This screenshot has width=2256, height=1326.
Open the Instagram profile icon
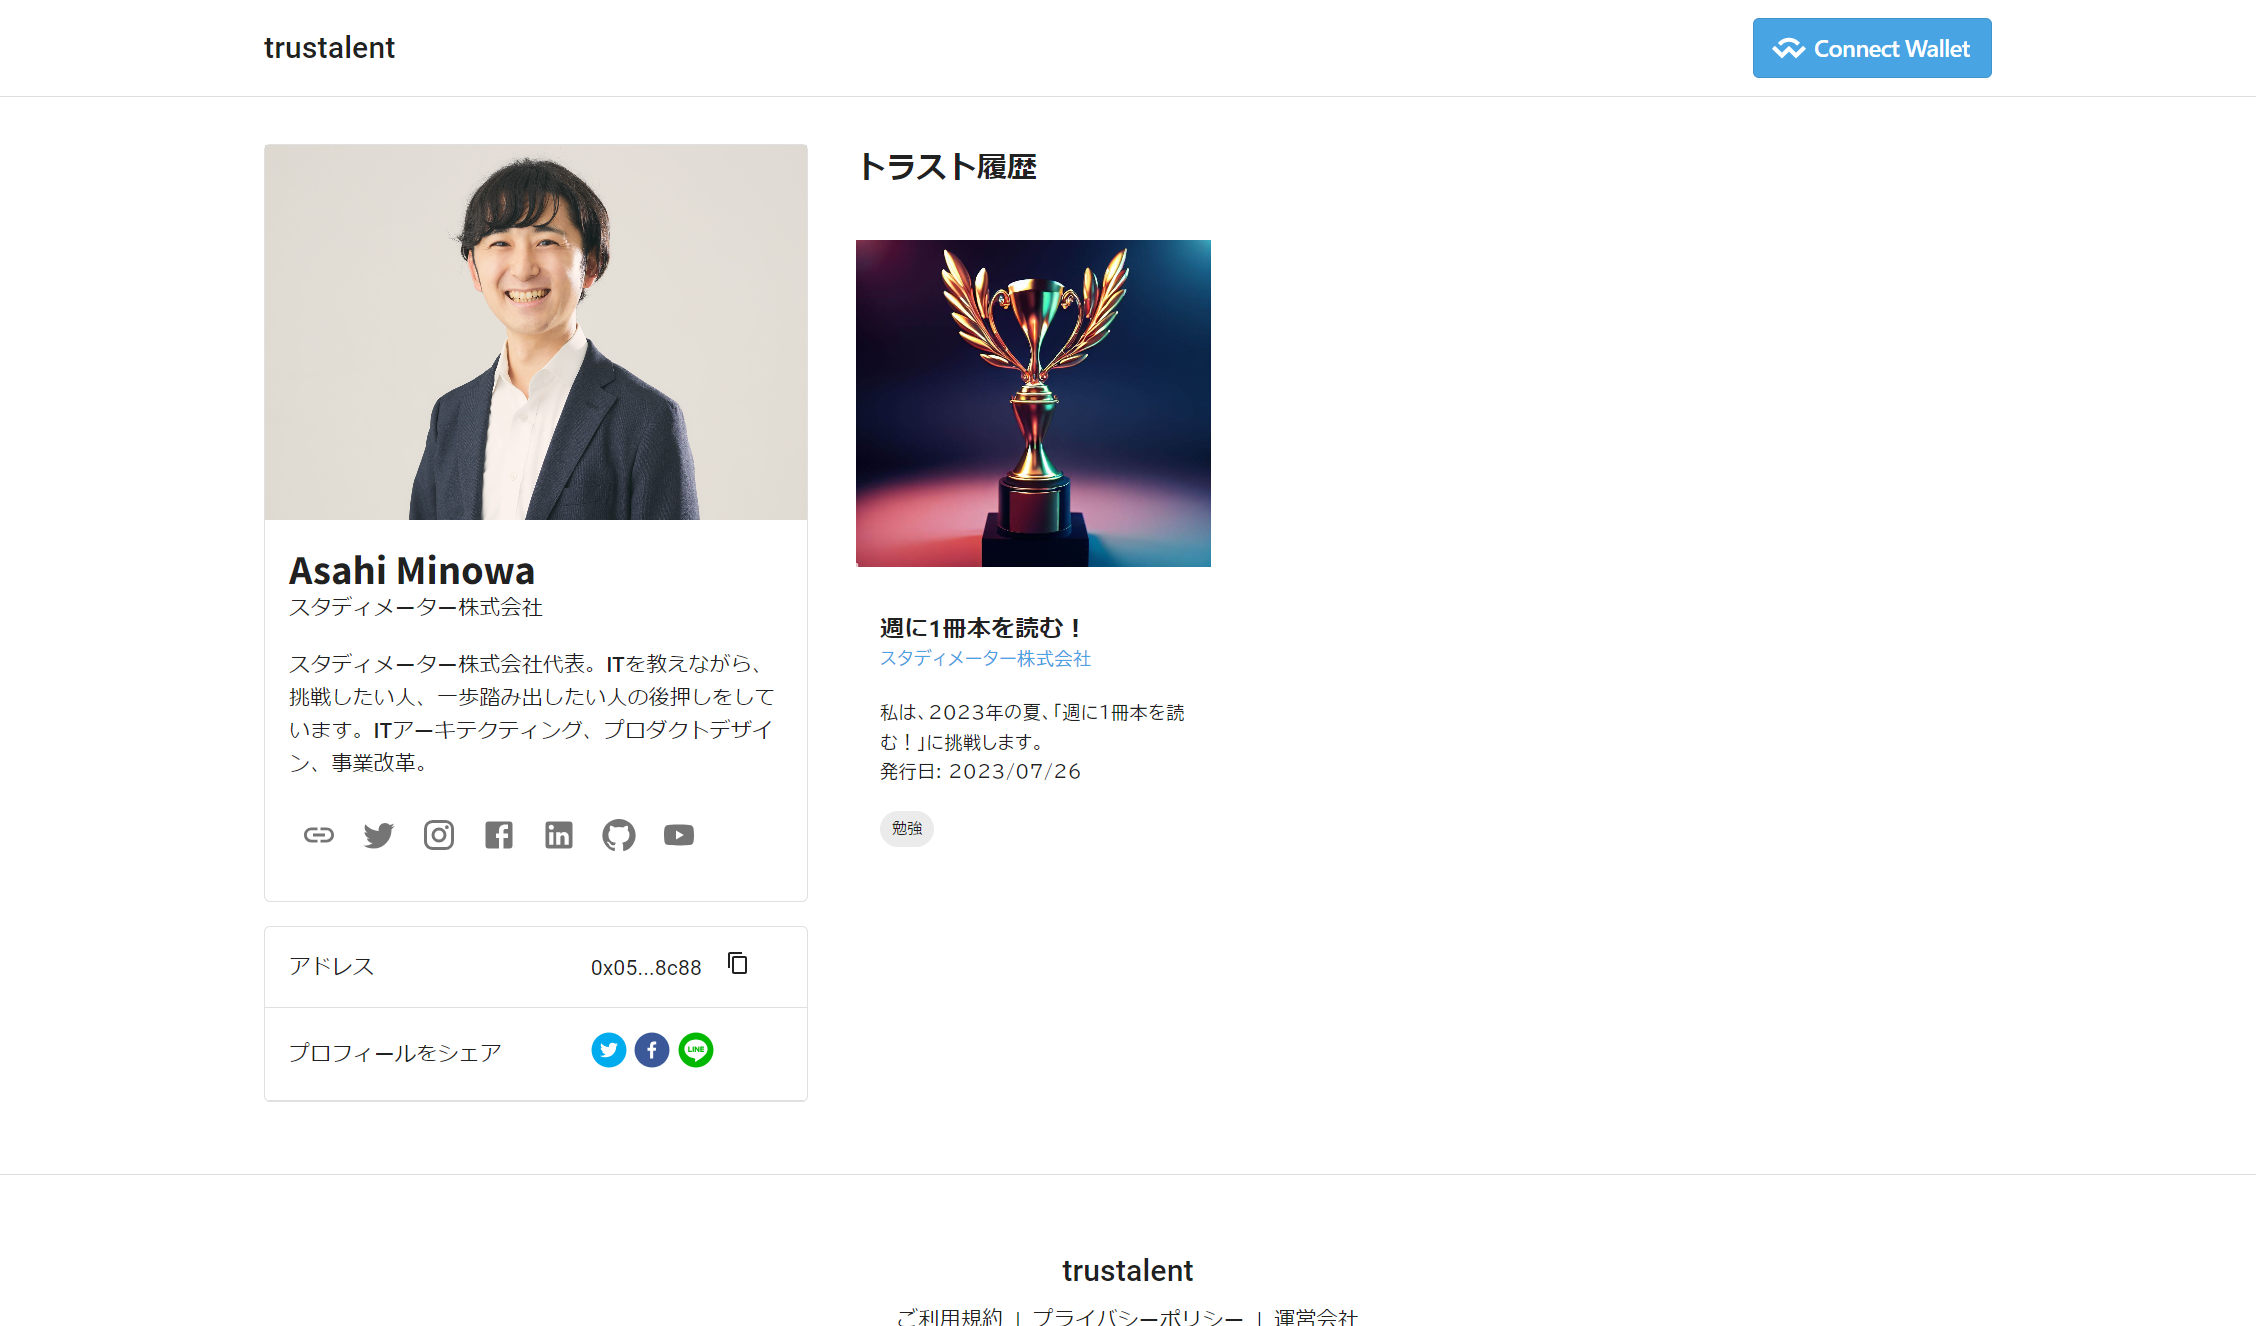pyautogui.click(x=438, y=834)
